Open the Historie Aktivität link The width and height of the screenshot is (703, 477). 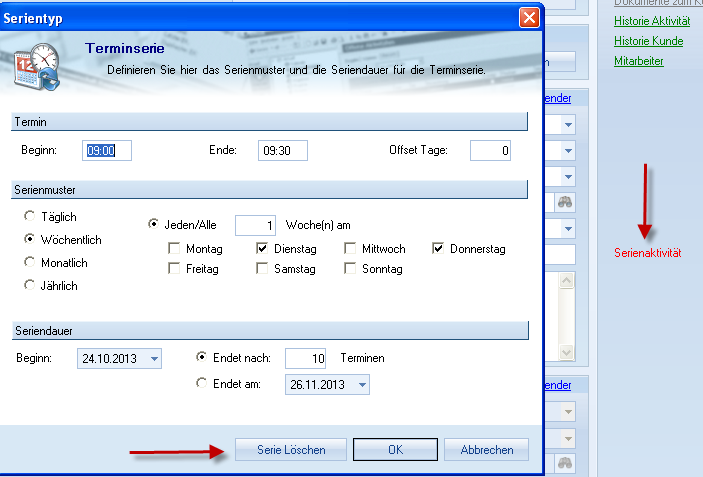[652, 20]
